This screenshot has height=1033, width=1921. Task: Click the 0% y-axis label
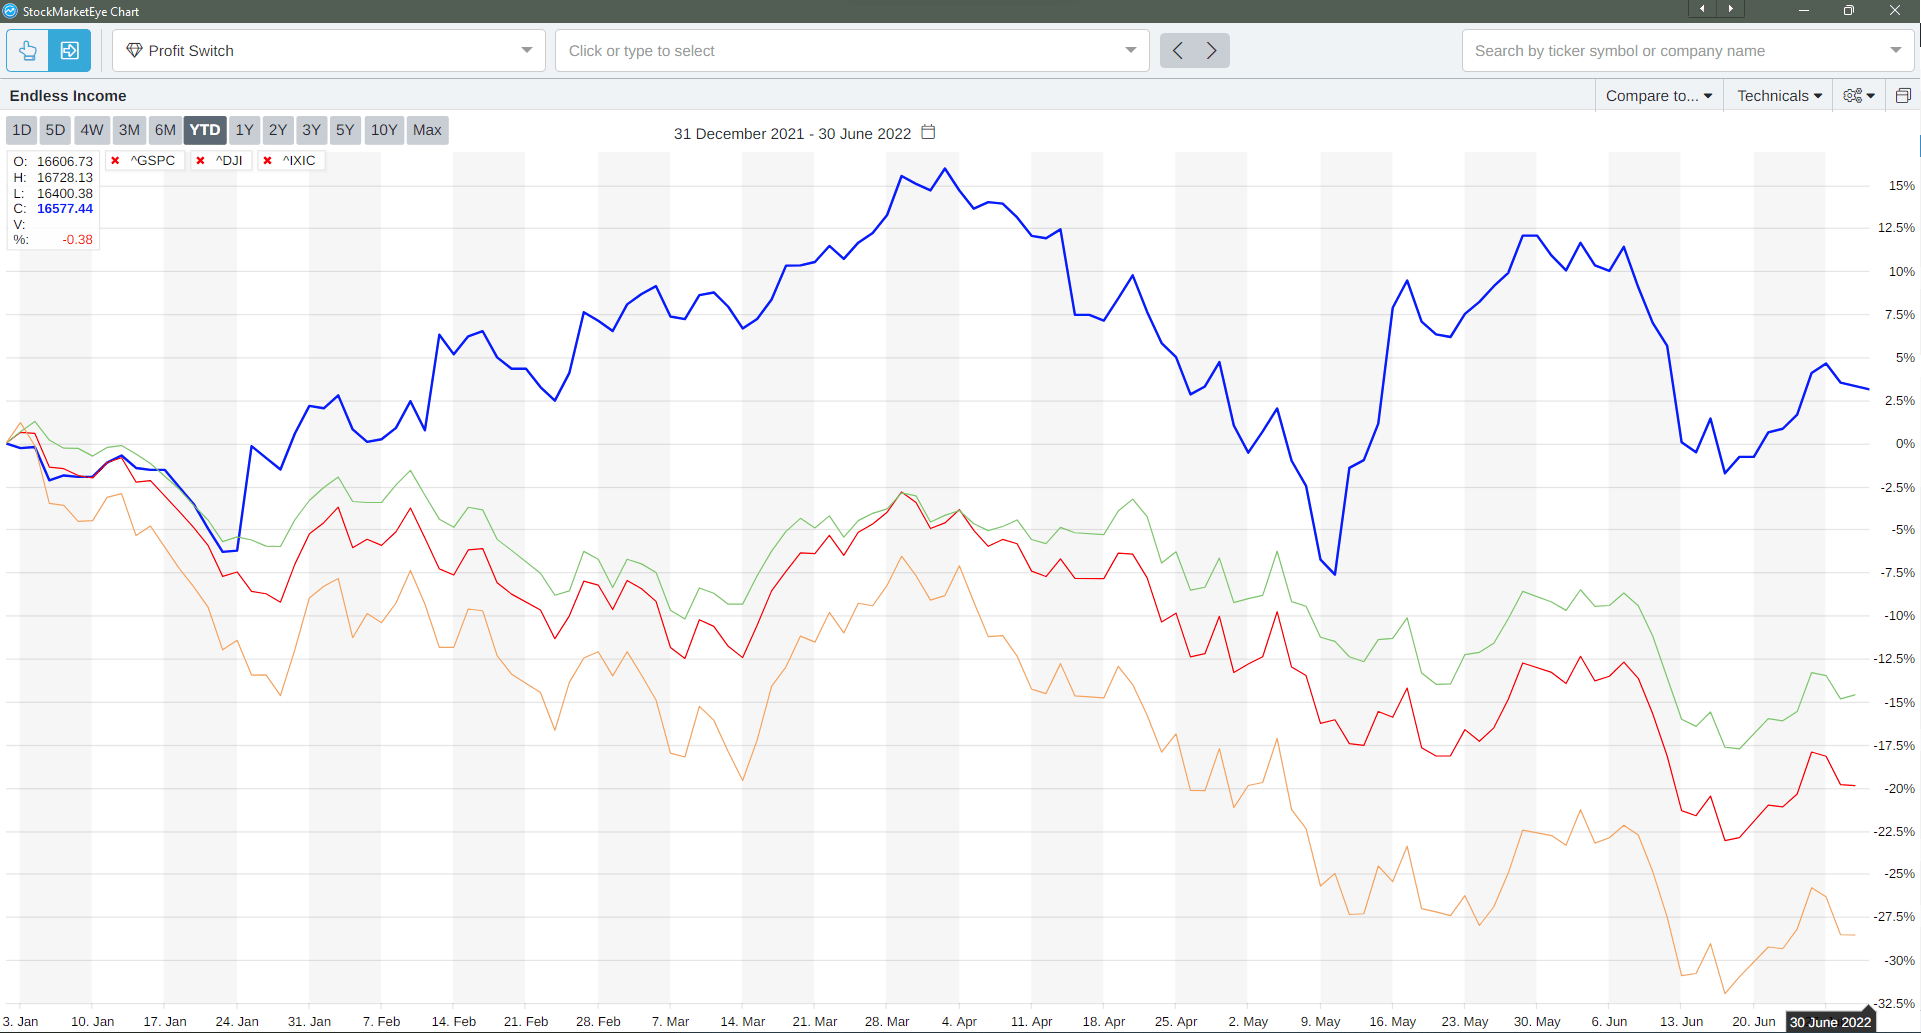1905,443
